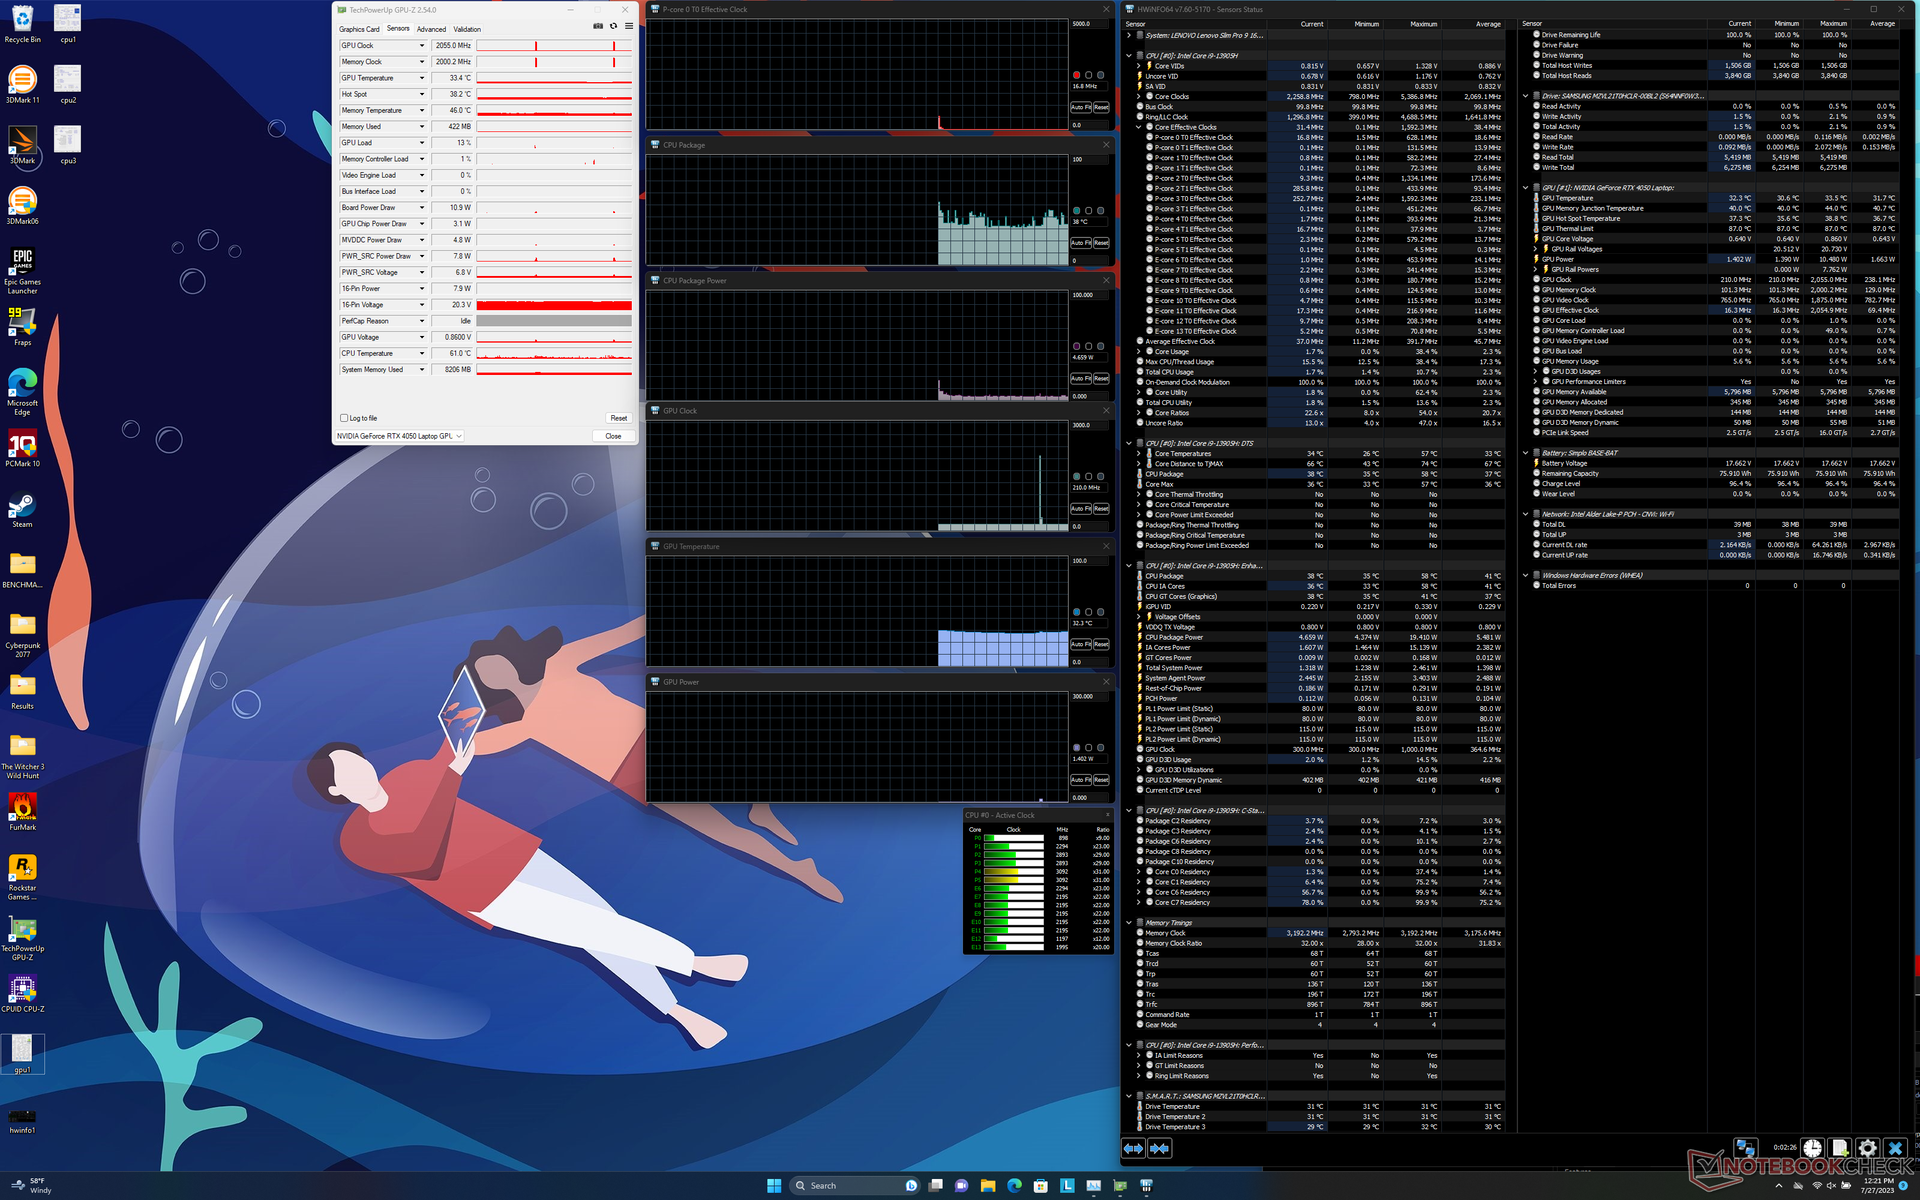
Task: Open Recycle Bin desktop icon
Action: pos(22,24)
